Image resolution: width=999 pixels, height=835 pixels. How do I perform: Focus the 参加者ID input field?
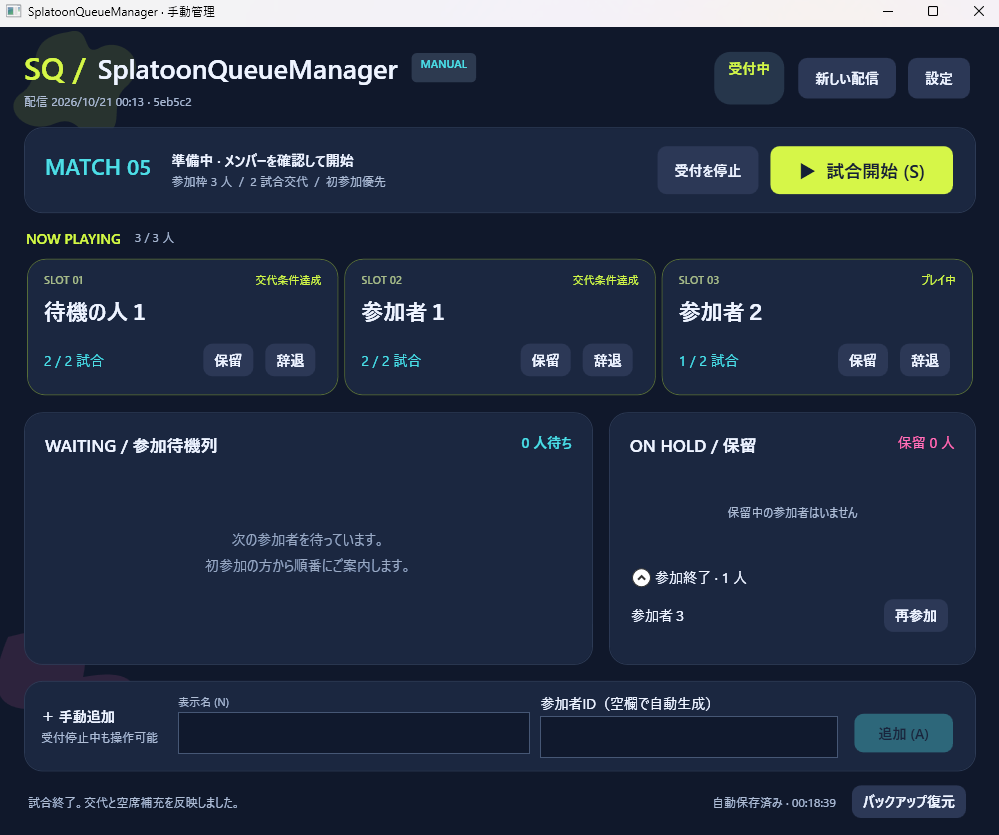[689, 737]
